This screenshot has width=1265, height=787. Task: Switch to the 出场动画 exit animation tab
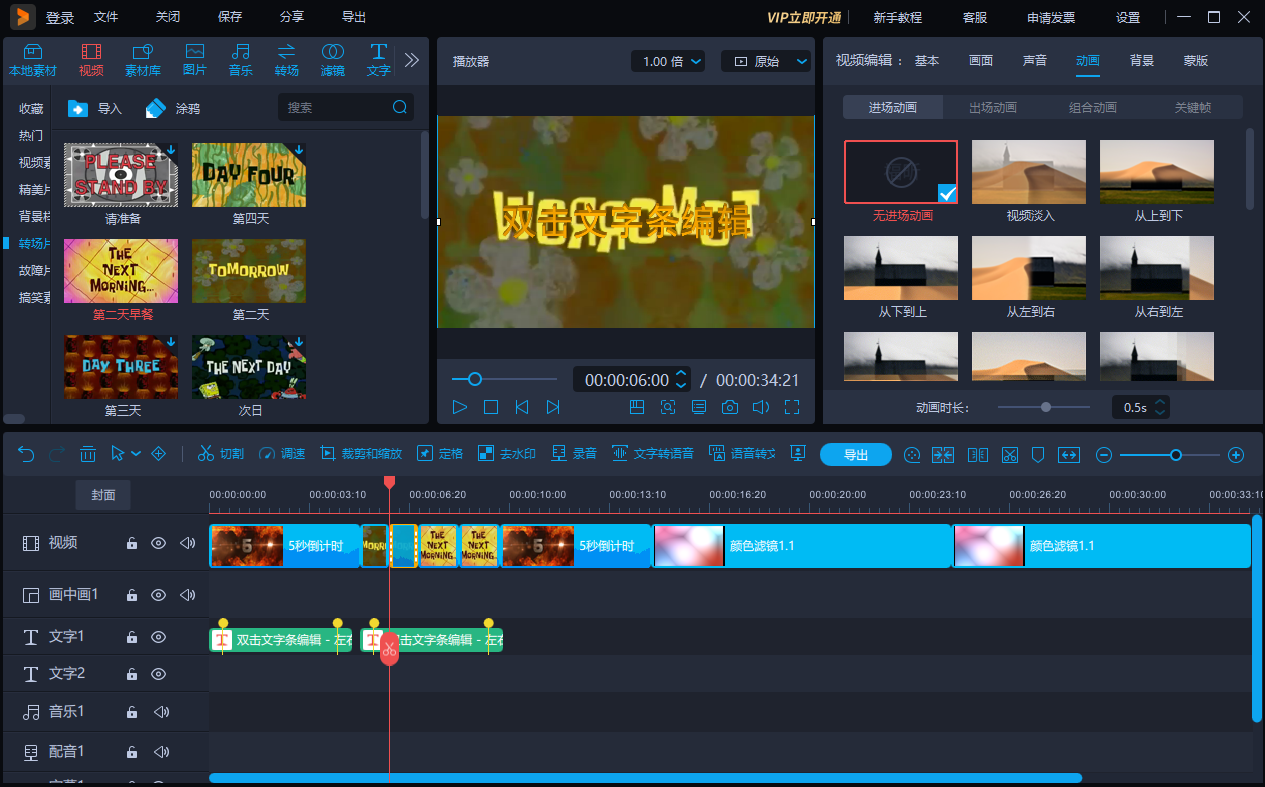tap(992, 106)
